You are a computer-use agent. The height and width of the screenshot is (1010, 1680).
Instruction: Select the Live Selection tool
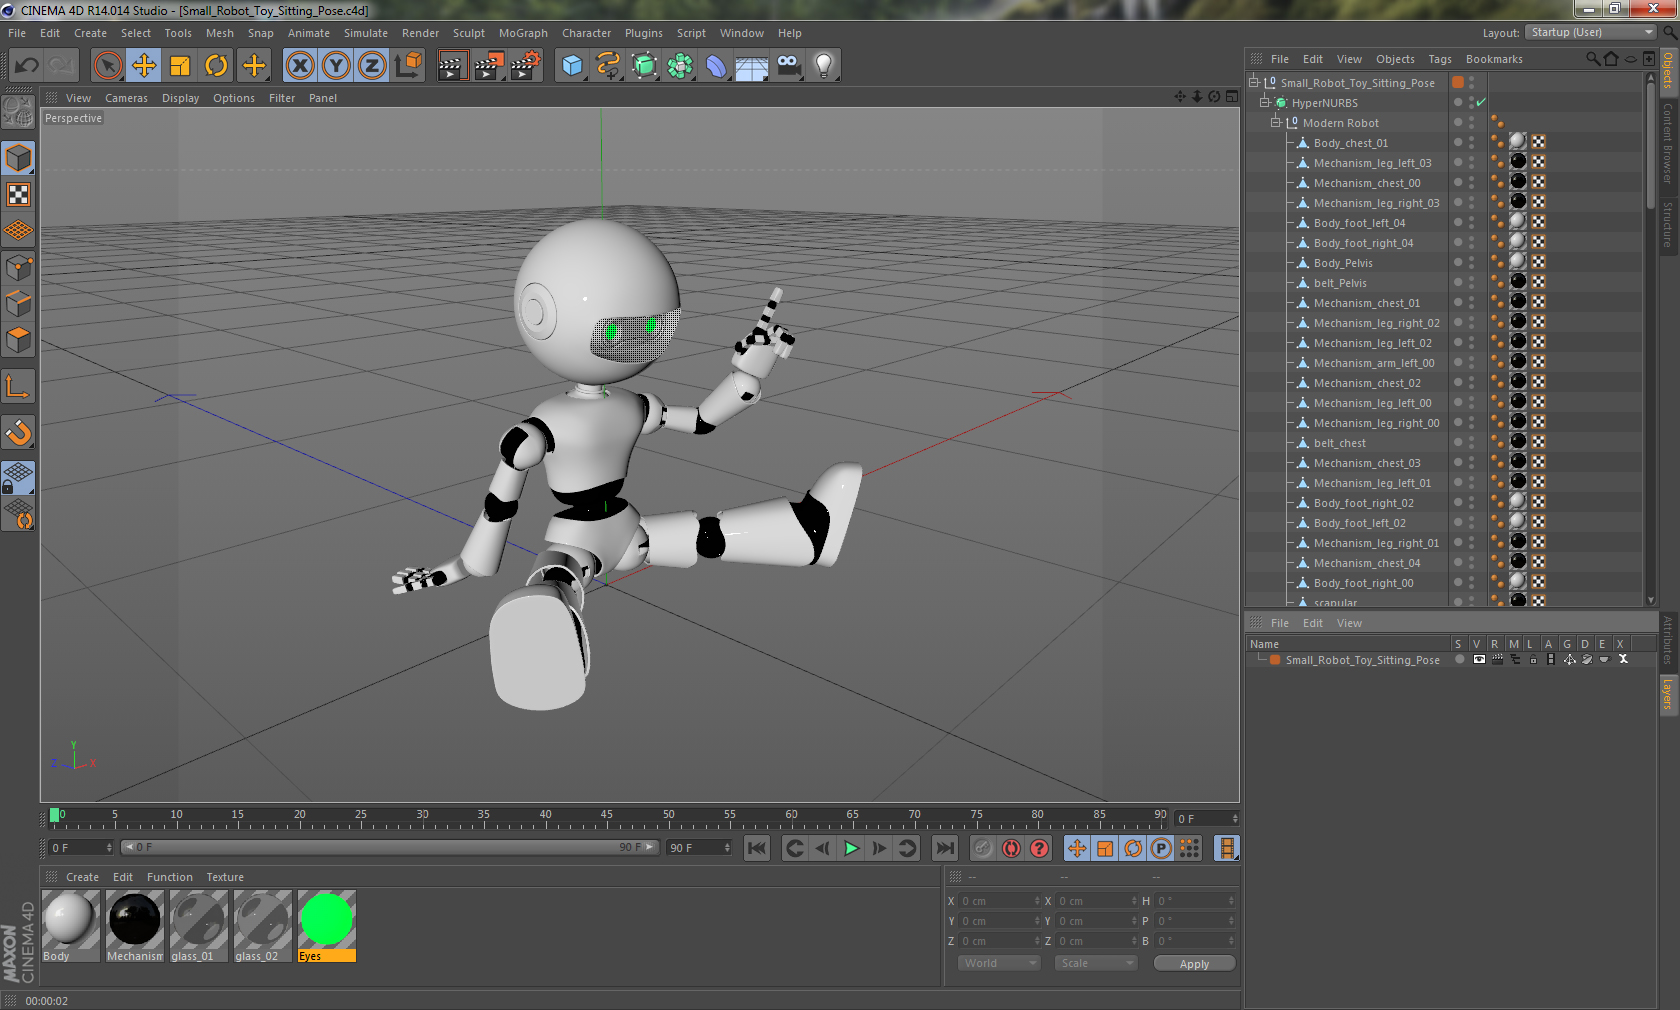pyautogui.click(x=108, y=66)
